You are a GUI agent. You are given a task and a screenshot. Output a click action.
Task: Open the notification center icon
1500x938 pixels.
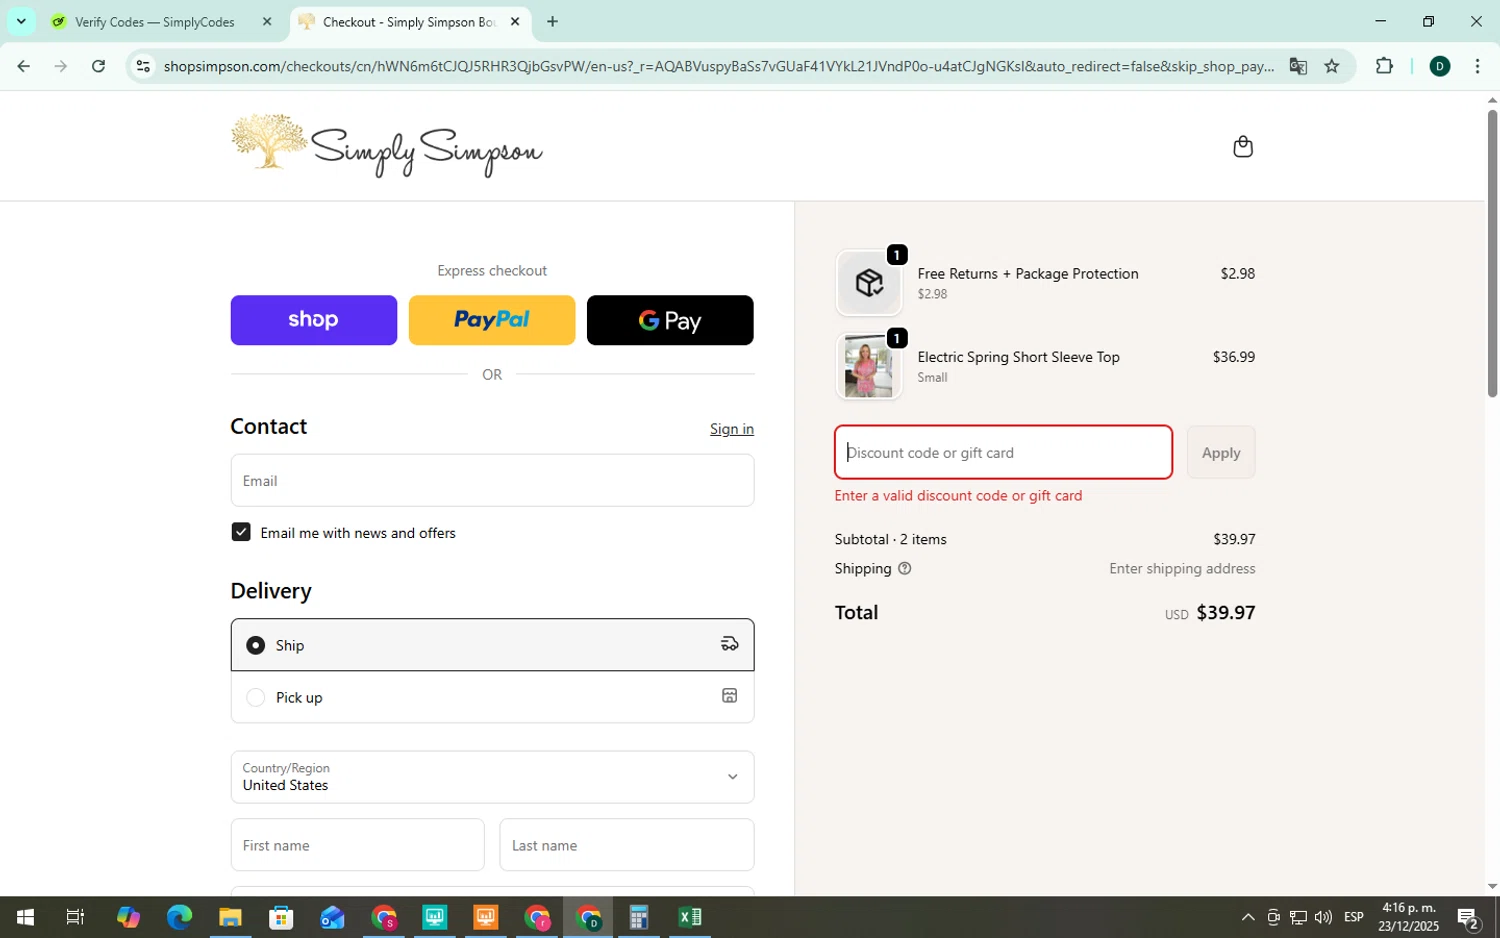[1468, 917]
